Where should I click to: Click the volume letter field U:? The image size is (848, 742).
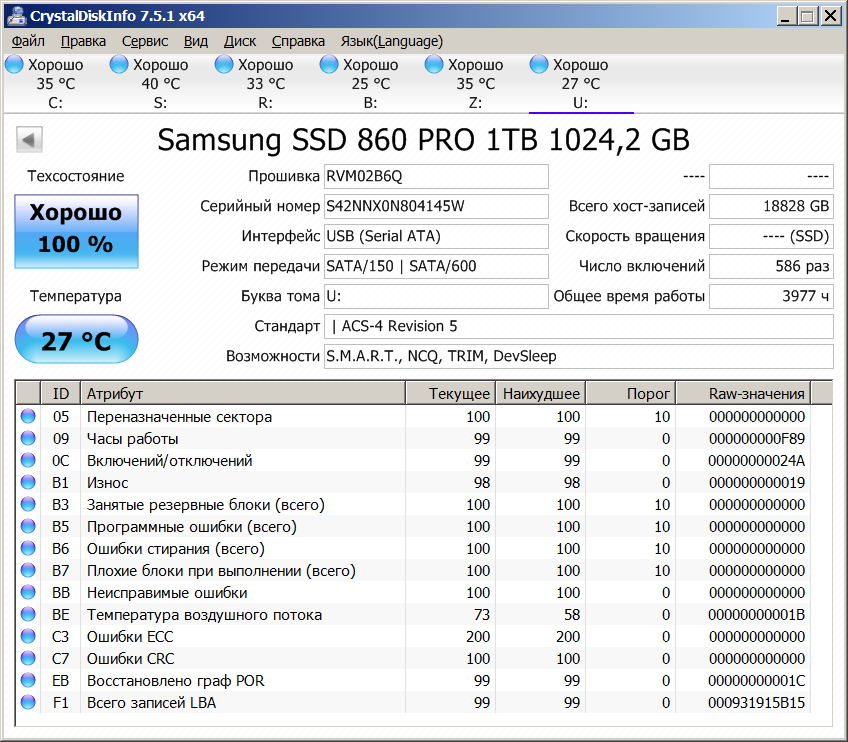click(x=436, y=296)
